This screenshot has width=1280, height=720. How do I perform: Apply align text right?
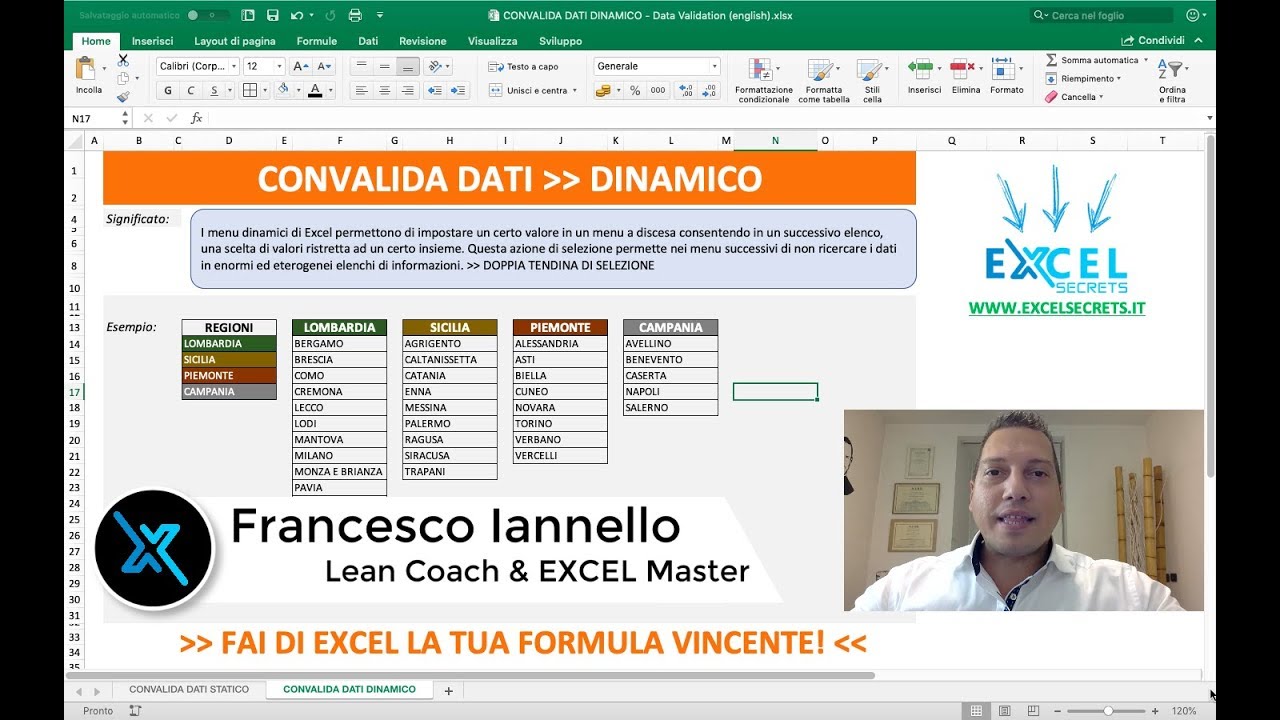407,90
